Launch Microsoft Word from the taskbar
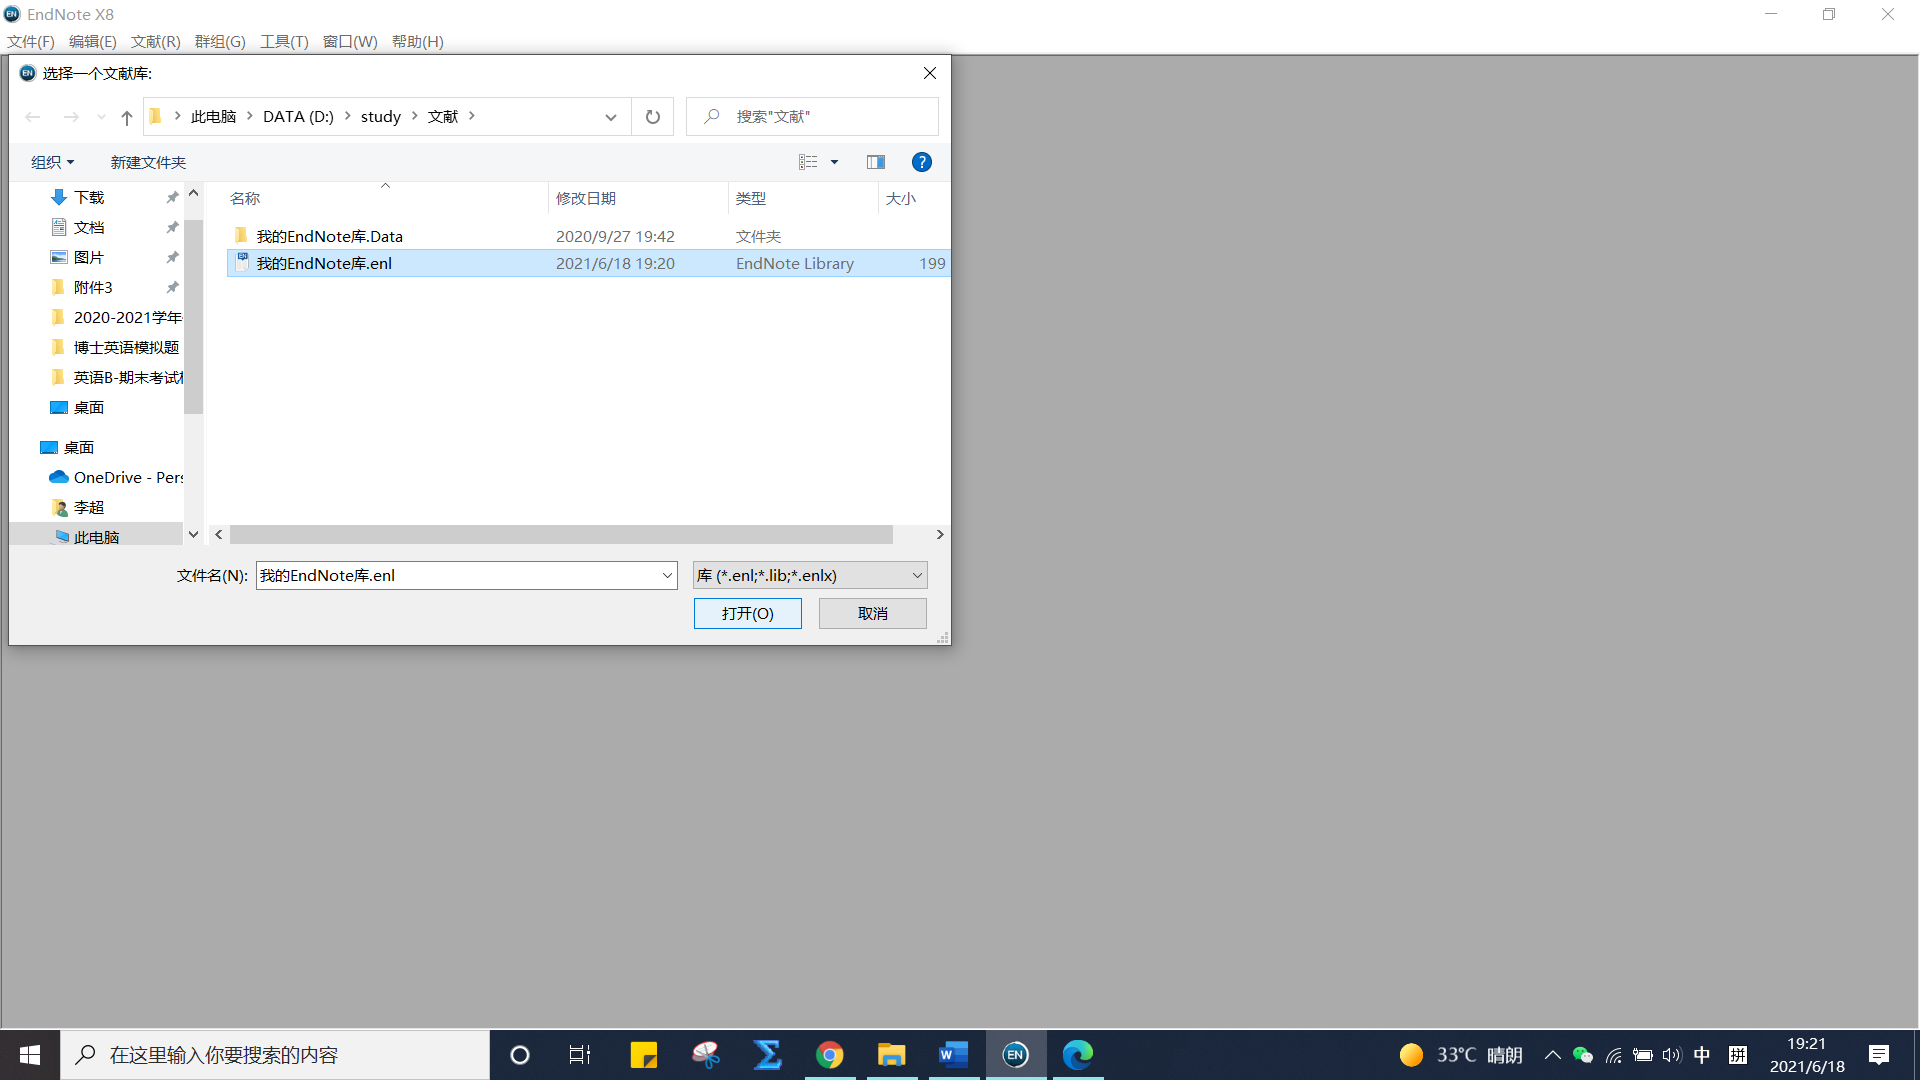The image size is (1920, 1080). 952,1054
